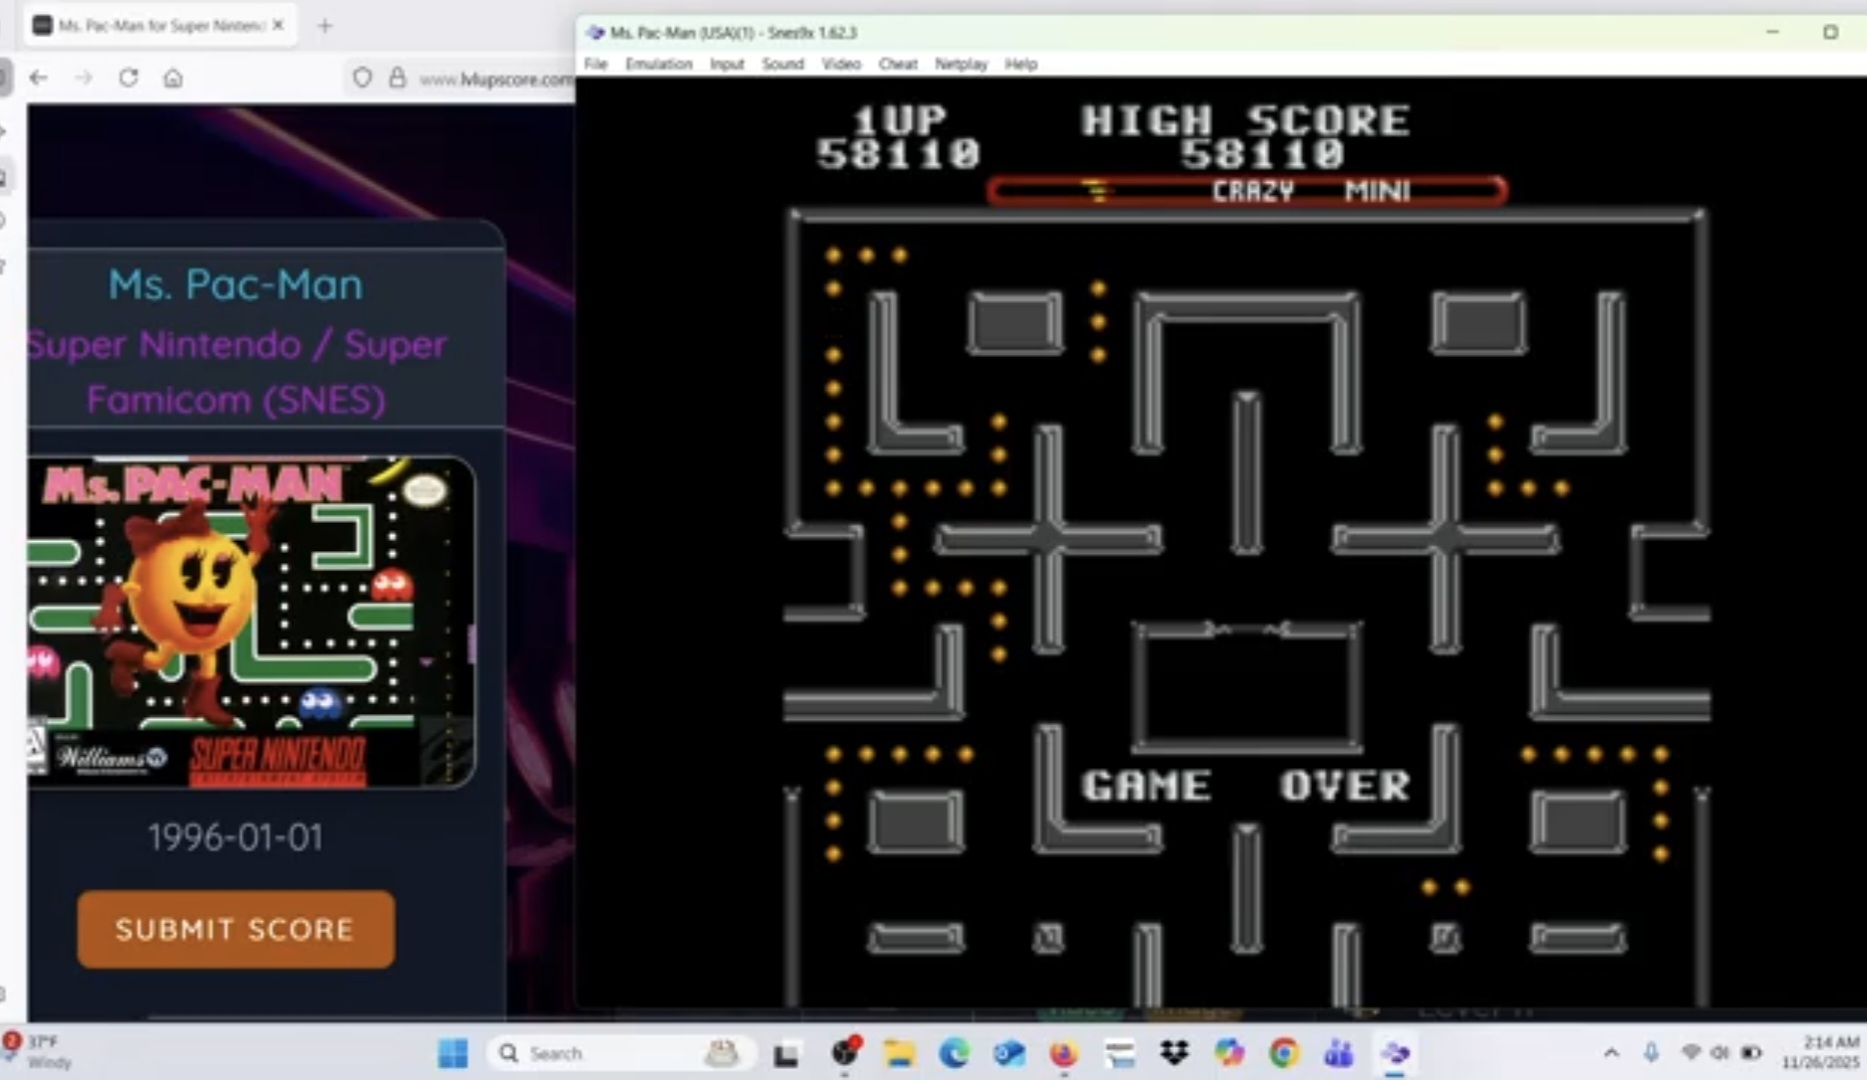Image resolution: width=1867 pixels, height=1080 pixels.
Task: Open the Emulation menu
Action: pos(658,64)
